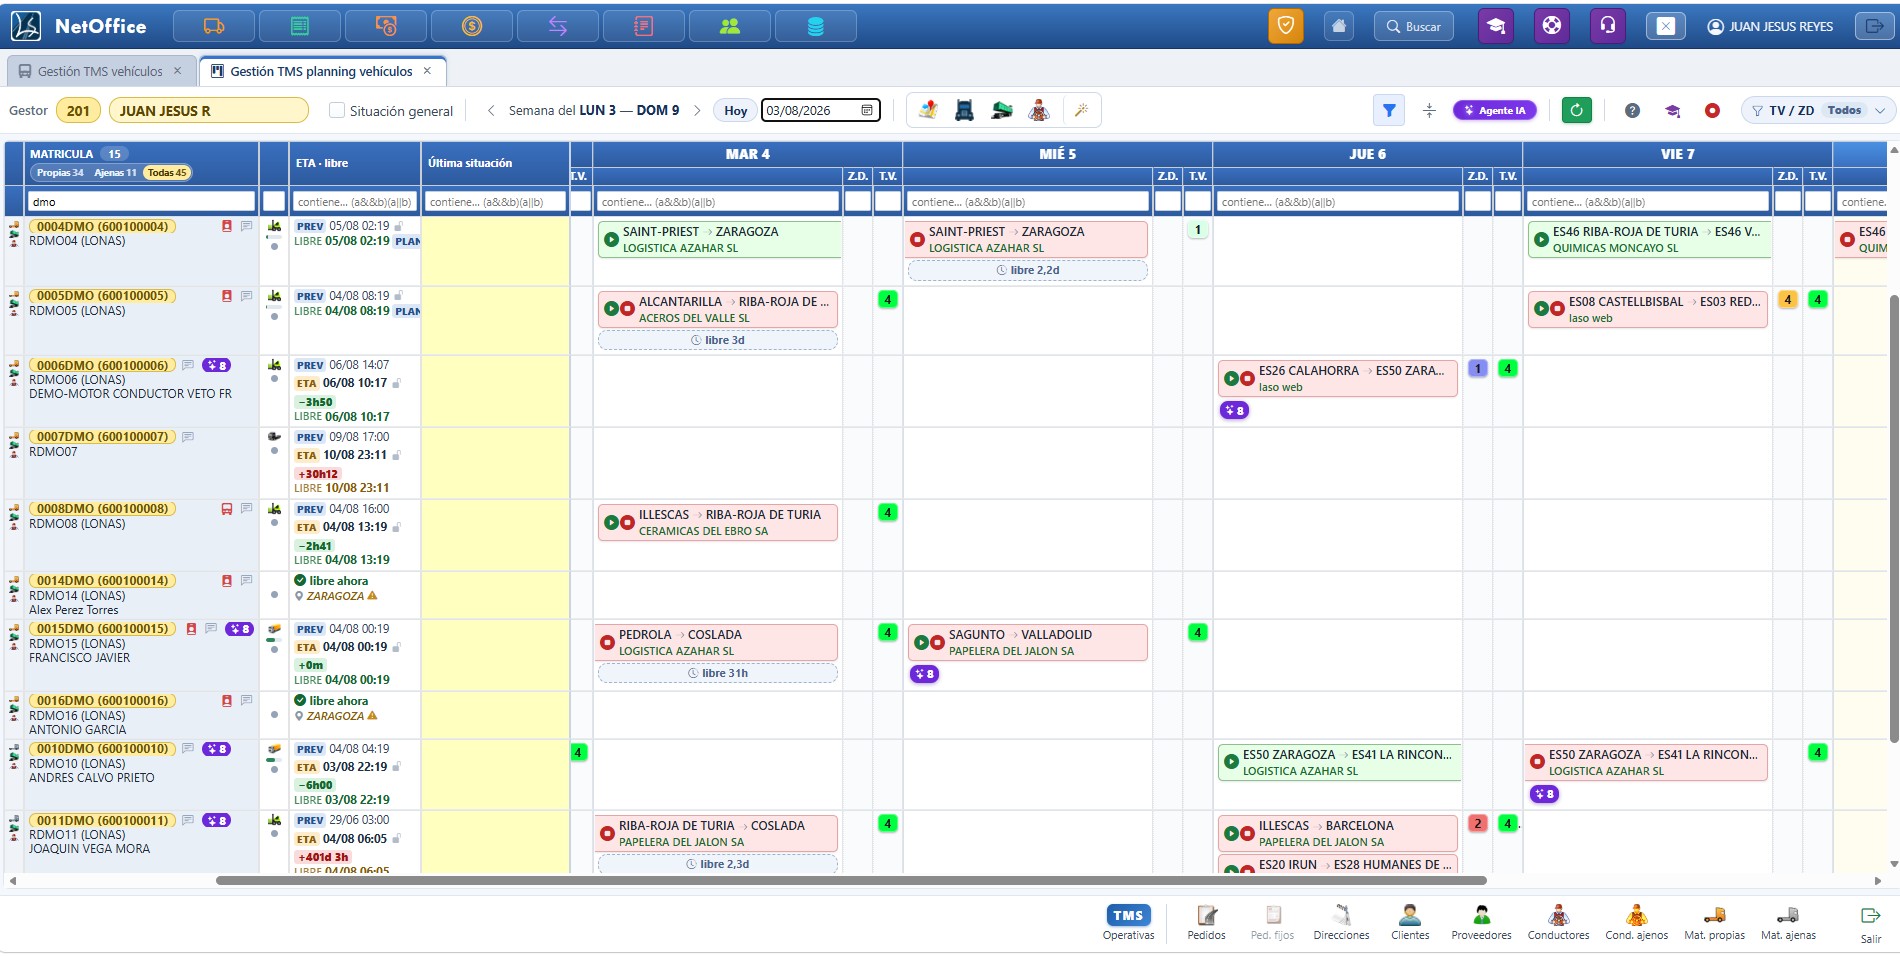Select the Propias 34 filter pill

coord(60,173)
